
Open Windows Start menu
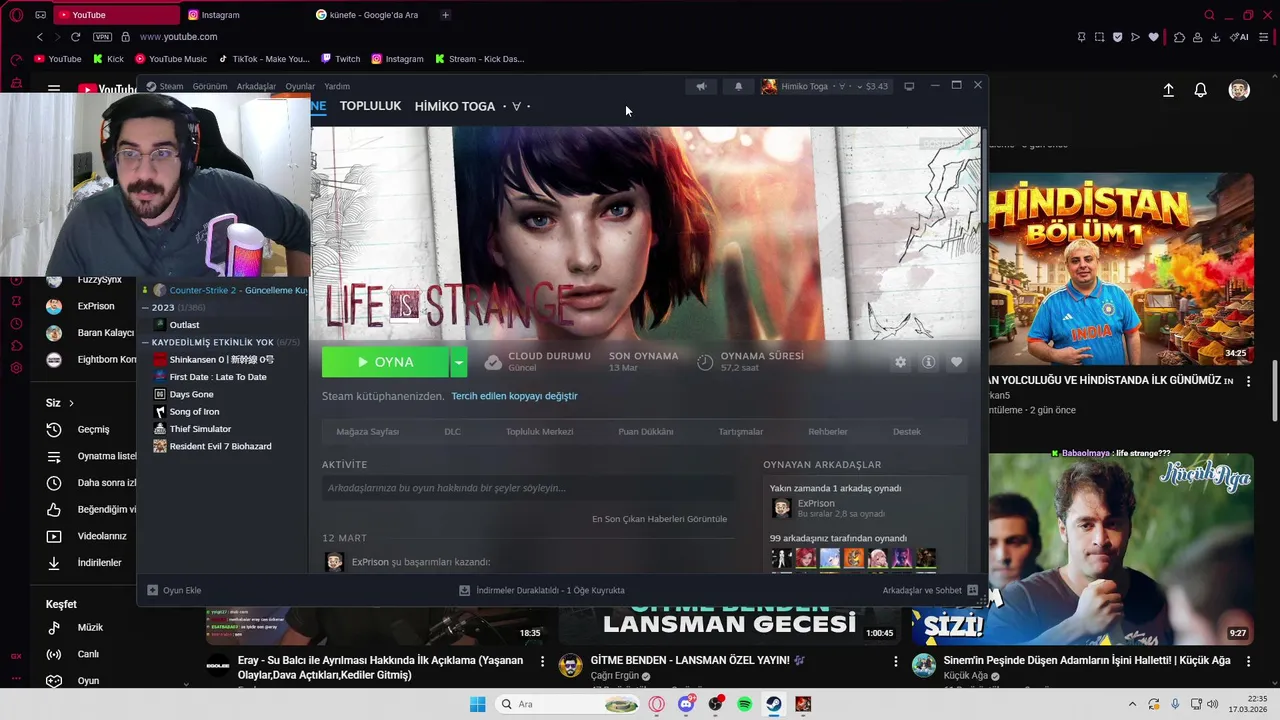point(478,704)
